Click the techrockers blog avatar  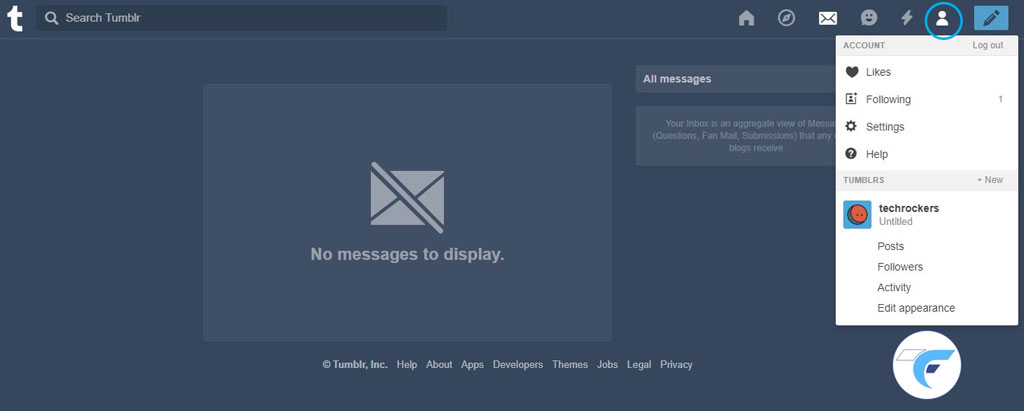[x=857, y=214]
